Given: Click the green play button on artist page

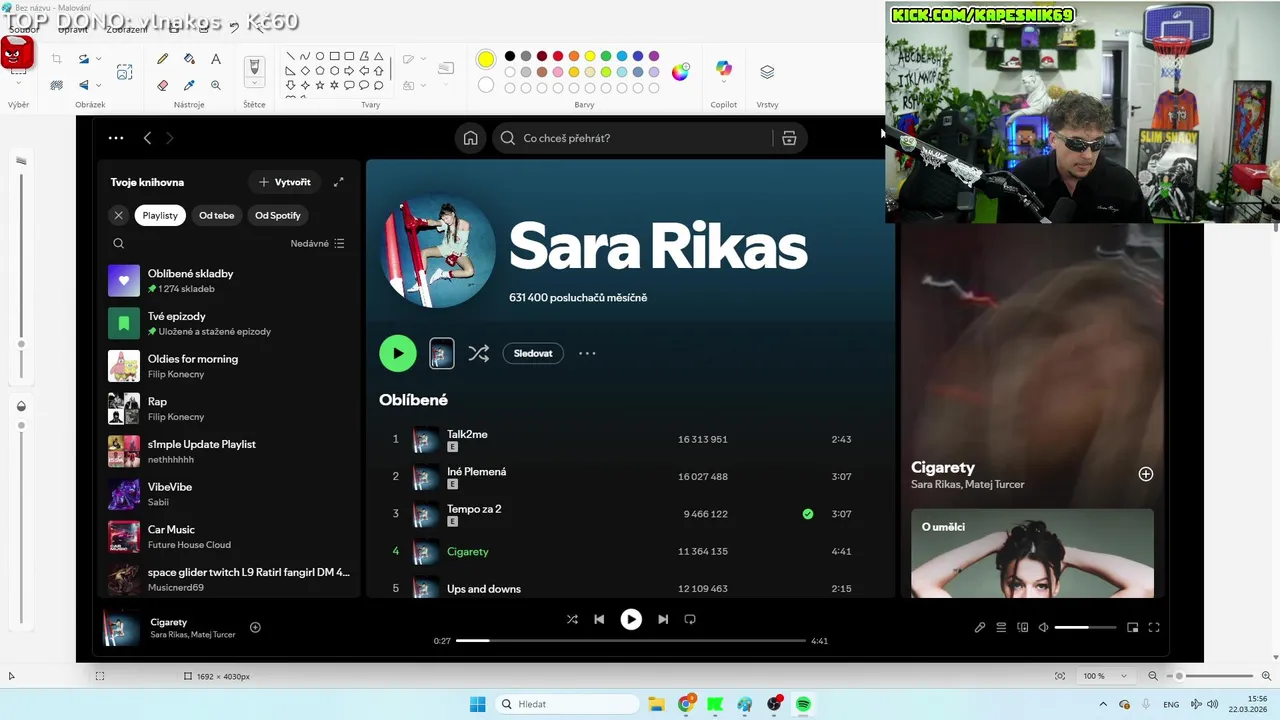Looking at the screenshot, I should click(398, 353).
